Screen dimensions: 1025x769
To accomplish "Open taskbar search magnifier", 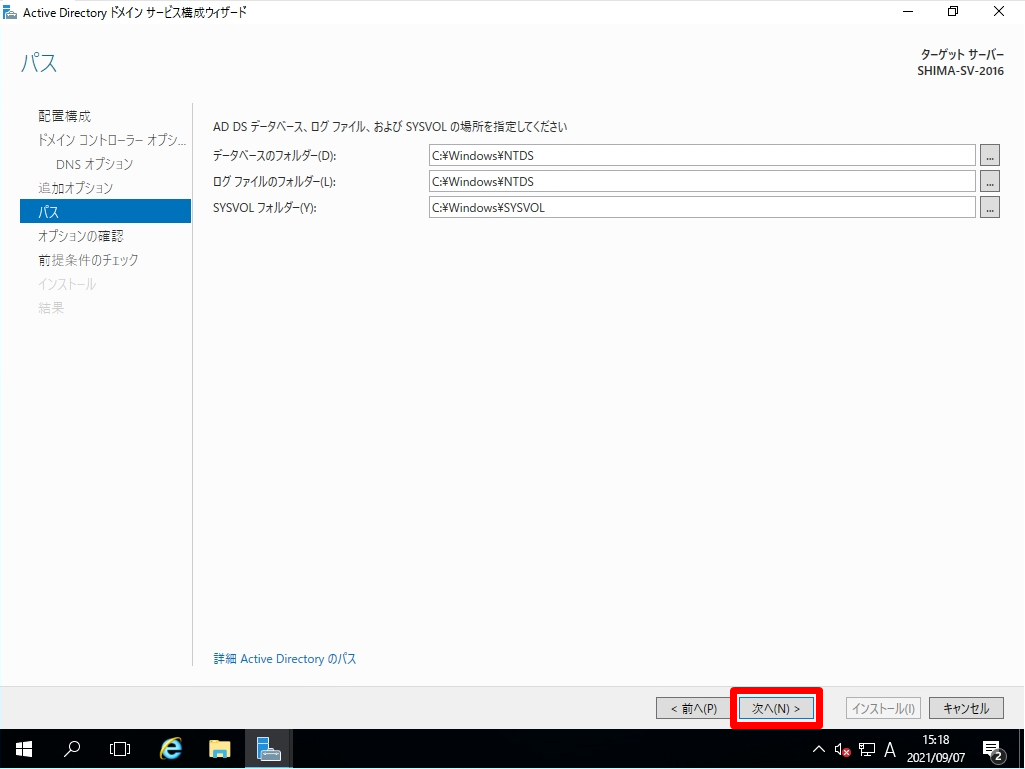I will [72, 749].
